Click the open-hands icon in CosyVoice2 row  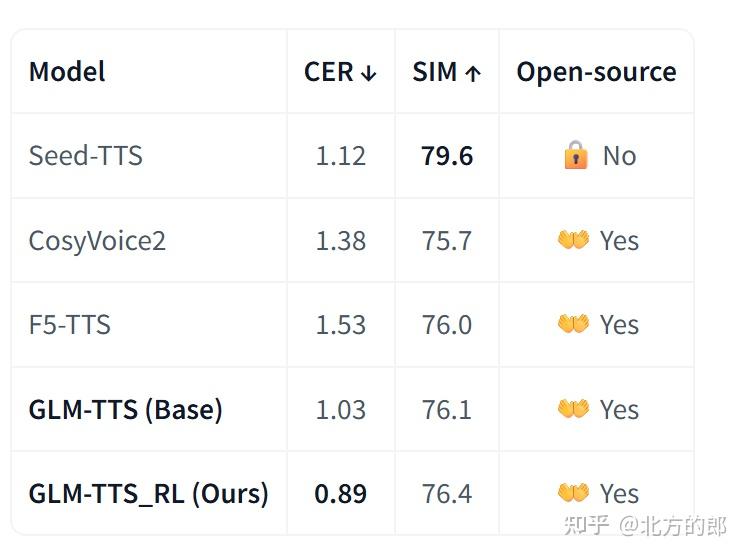tap(573, 240)
